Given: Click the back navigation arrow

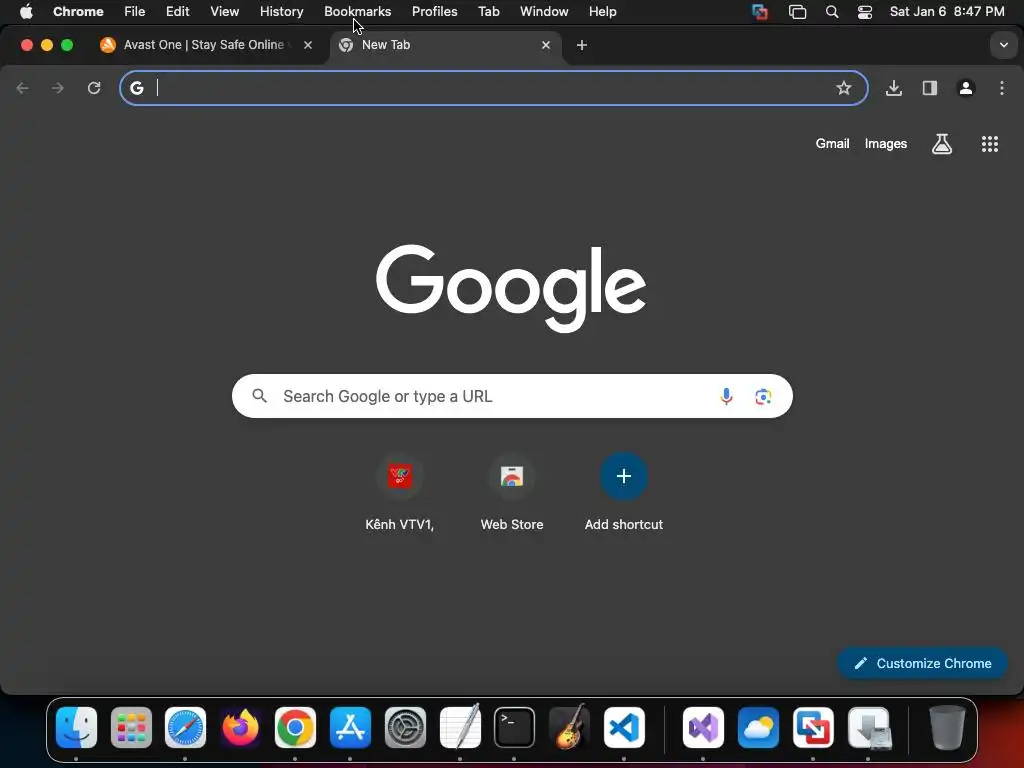Looking at the screenshot, I should (x=22, y=88).
